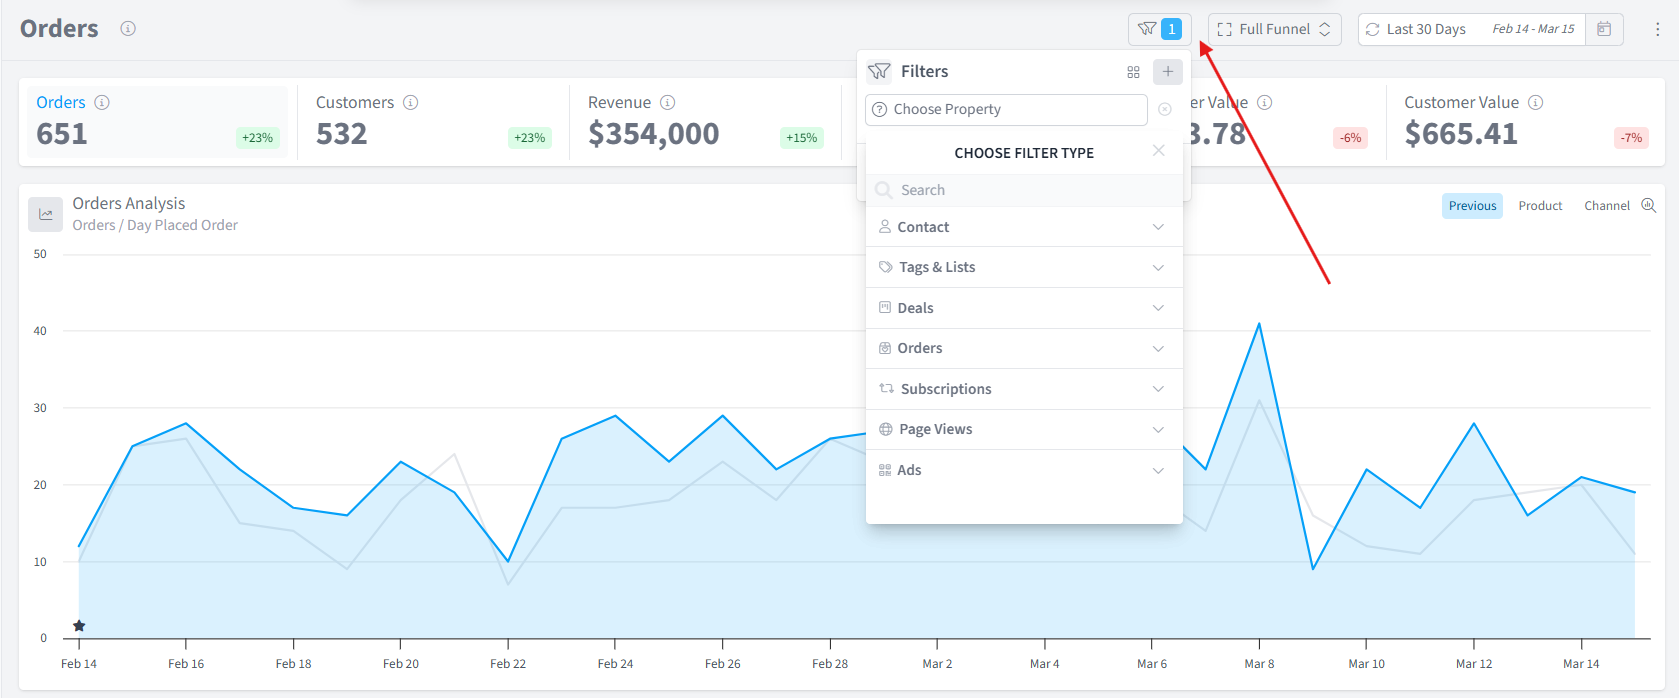Toggle the Previous comparison chip
1679x698 pixels.
coord(1472,206)
